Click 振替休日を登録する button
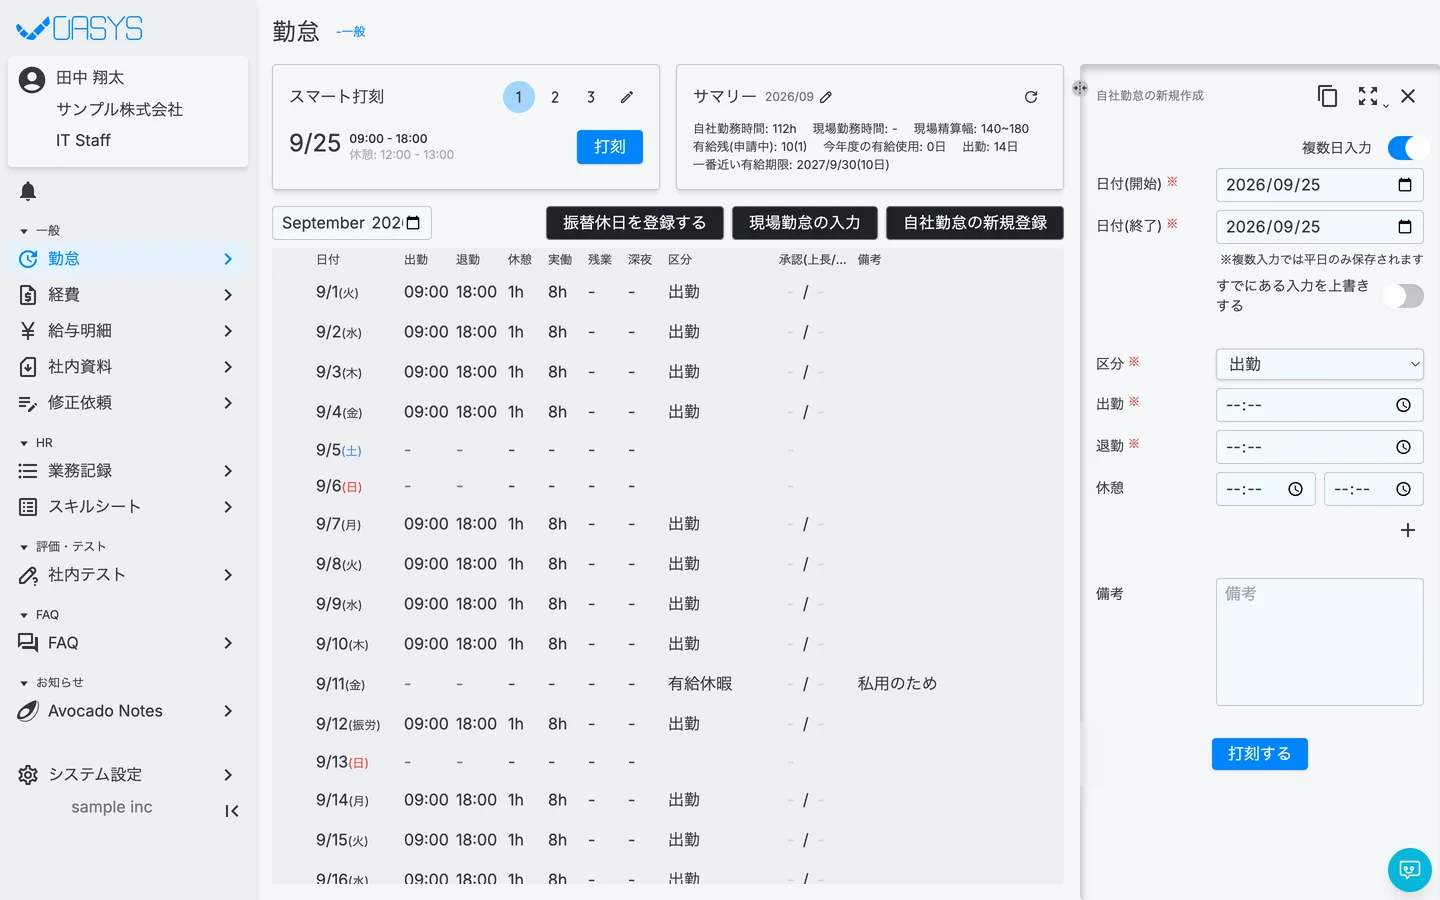The height and width of the screenshot is (900, 1440). coord(635,223)
